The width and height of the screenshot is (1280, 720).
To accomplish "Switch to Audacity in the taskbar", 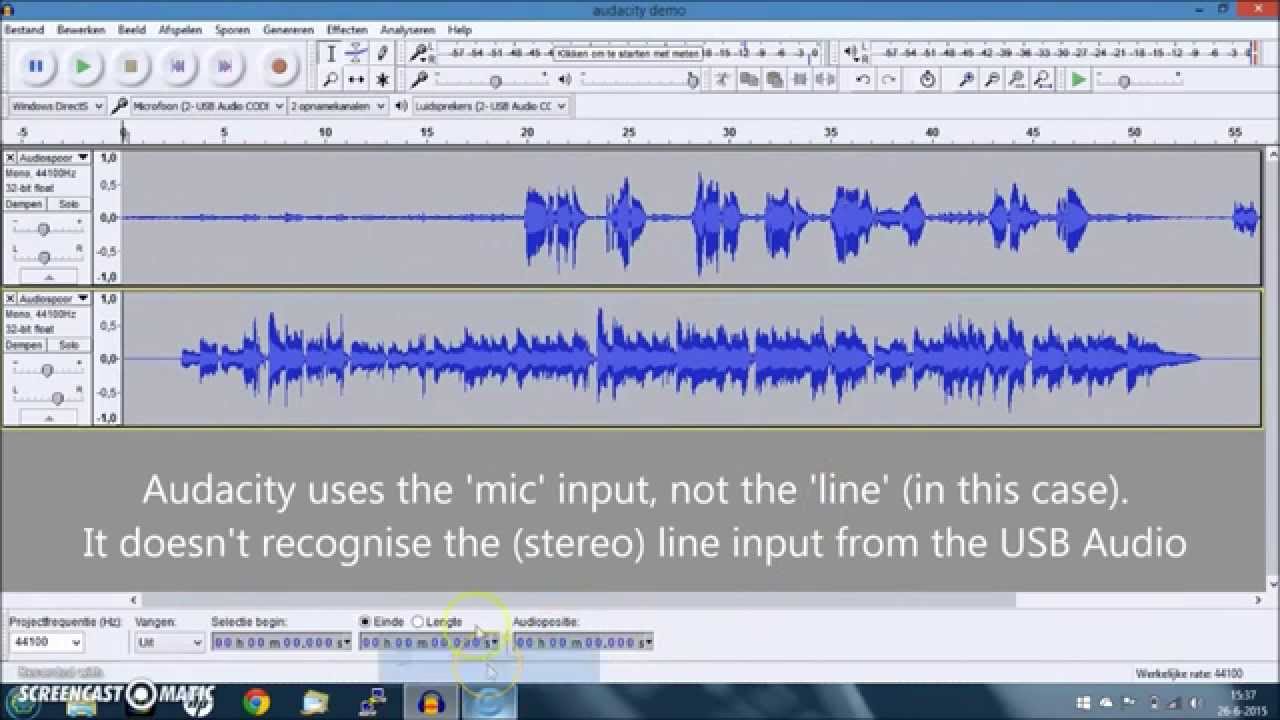I will (x=432, y=703).
